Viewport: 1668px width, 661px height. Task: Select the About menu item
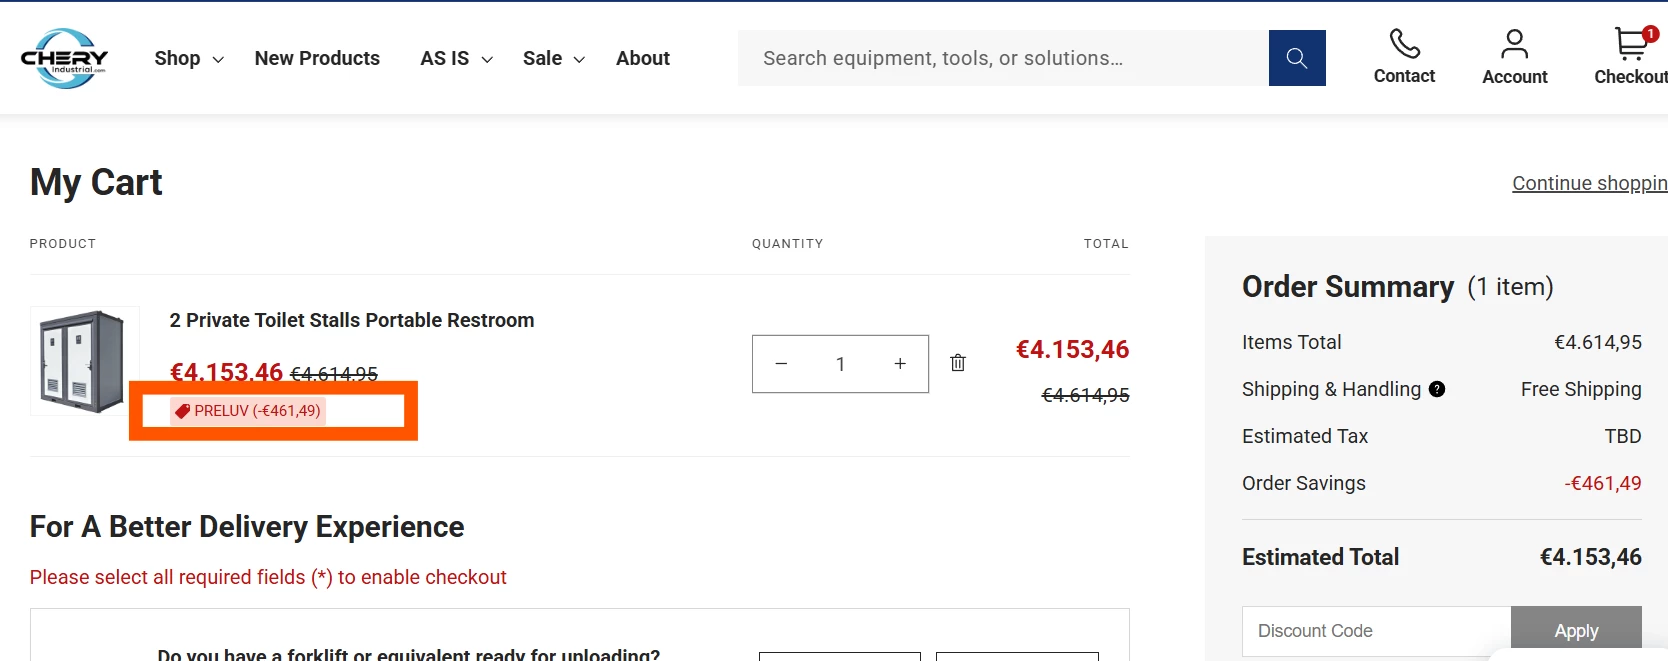[643, 59]
